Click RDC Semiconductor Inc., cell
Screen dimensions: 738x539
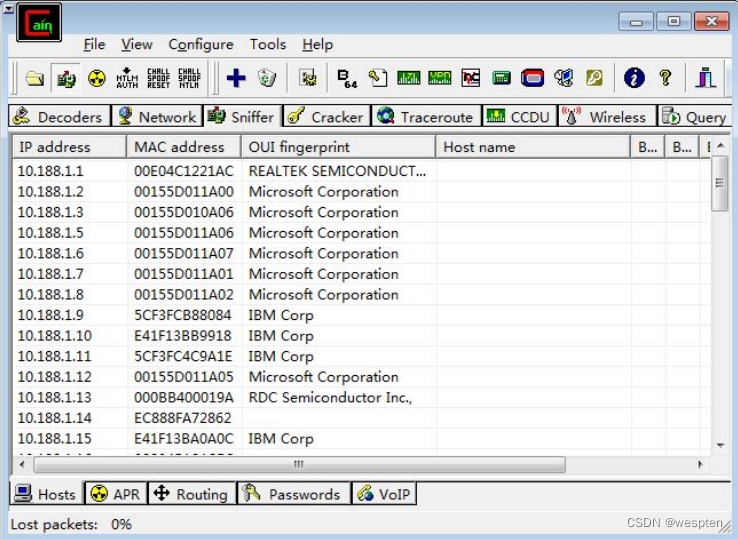click(x=330, y=397)
